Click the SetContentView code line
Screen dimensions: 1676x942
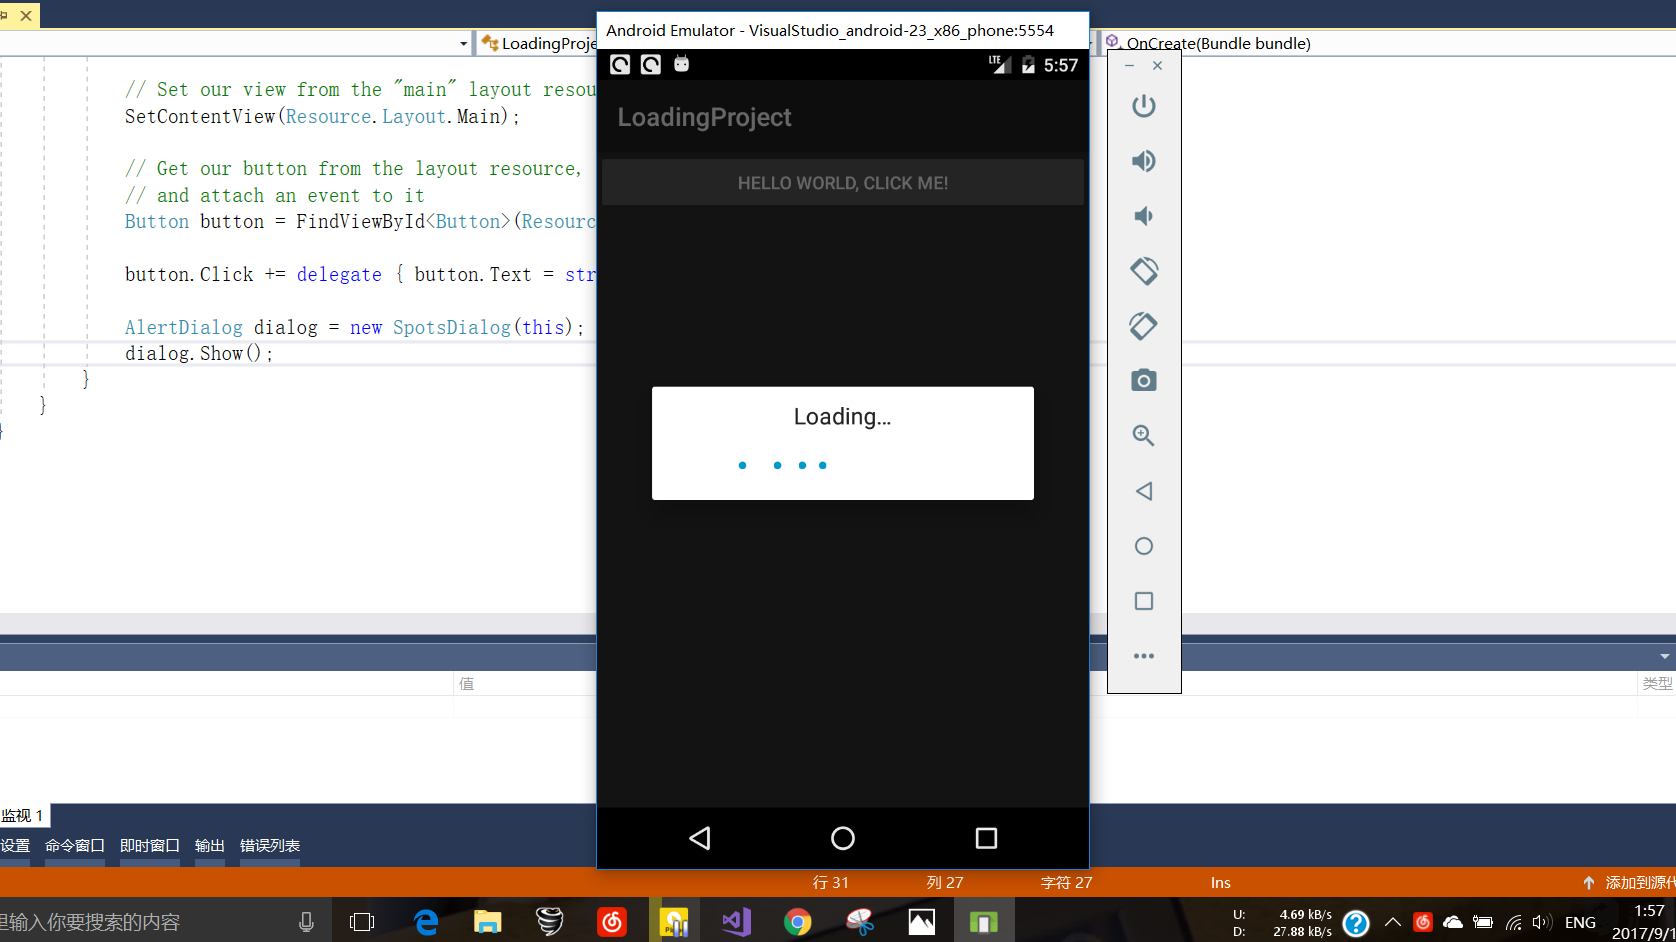click(322, 117)
